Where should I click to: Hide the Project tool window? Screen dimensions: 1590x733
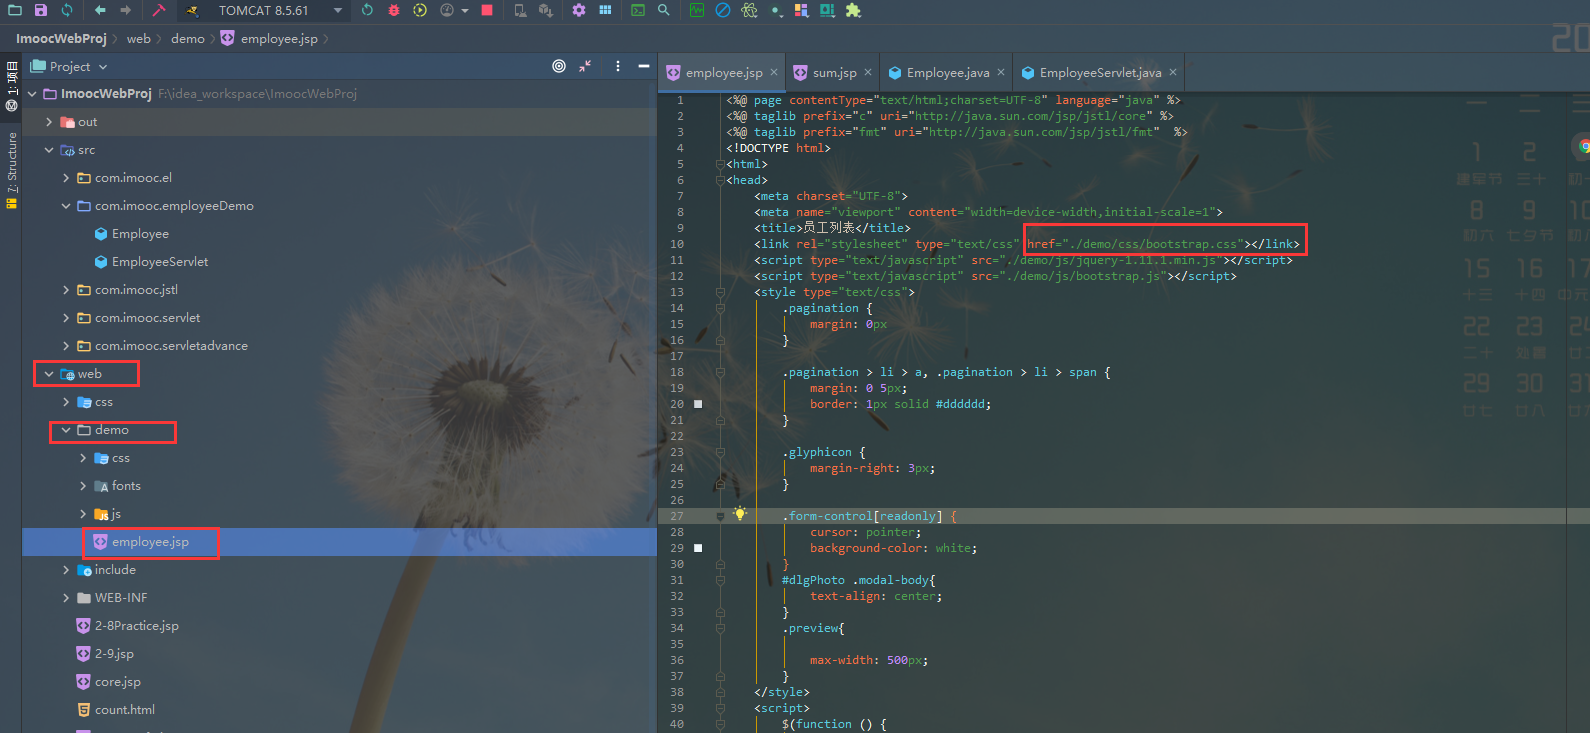point(644,66)
